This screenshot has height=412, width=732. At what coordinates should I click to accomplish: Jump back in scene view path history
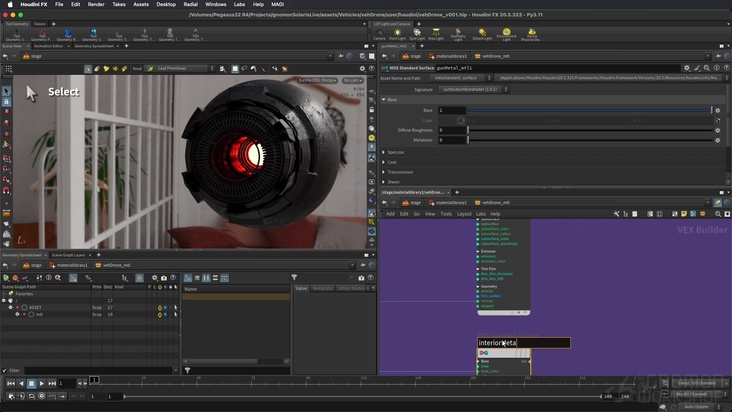tap(5, 56)
